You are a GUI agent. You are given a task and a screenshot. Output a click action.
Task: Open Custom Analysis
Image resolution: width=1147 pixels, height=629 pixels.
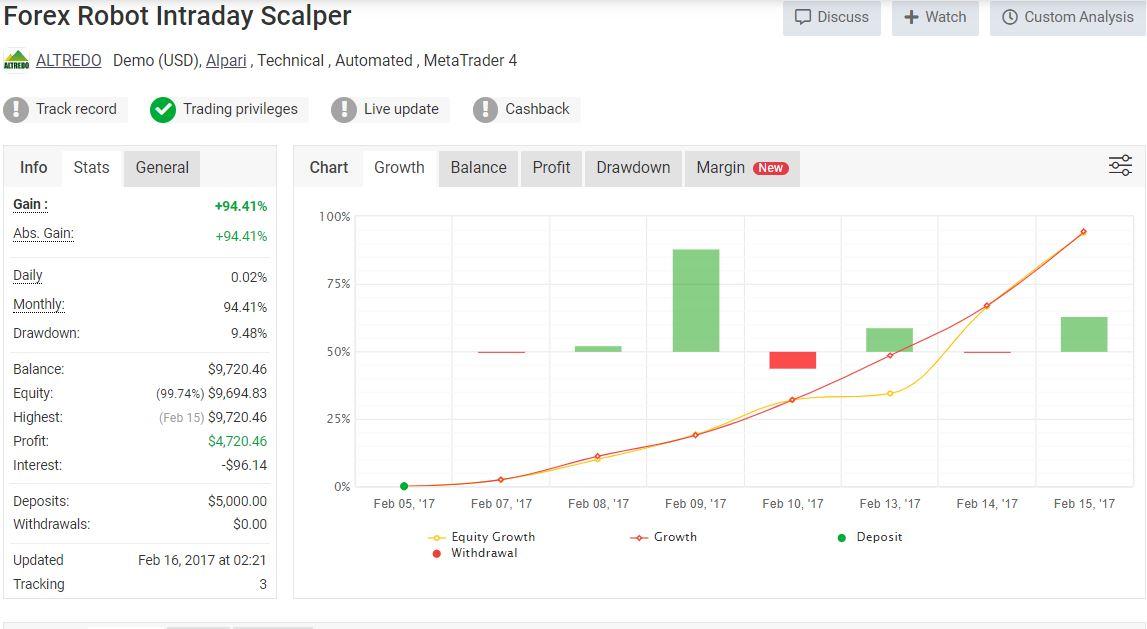[1067, 17]
